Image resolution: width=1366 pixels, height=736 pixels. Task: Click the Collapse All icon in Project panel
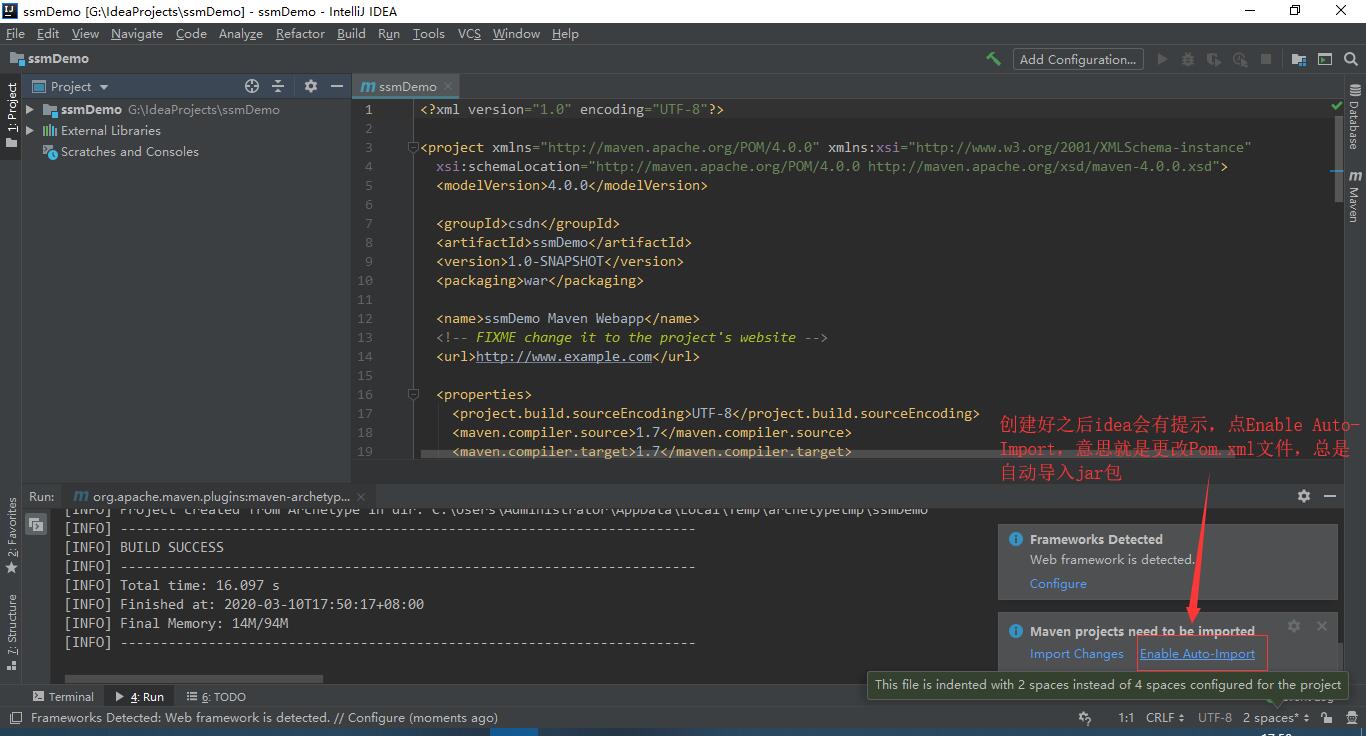click(x=278, y=86)
